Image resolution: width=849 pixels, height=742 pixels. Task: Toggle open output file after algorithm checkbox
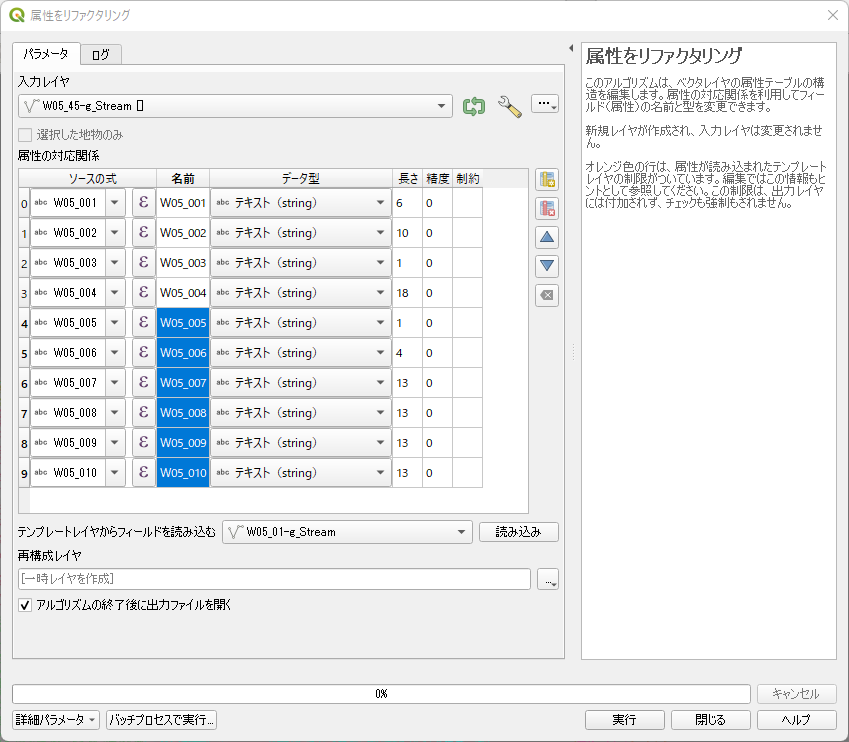[26, 605]
